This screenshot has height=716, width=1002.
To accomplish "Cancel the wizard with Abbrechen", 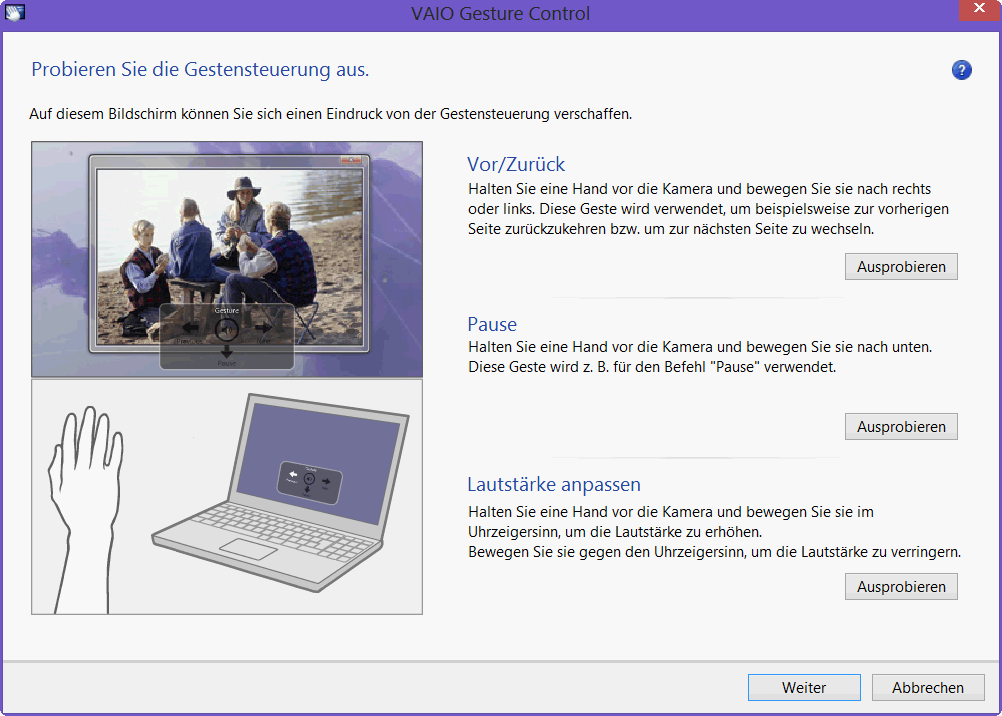I will point(928,687).
